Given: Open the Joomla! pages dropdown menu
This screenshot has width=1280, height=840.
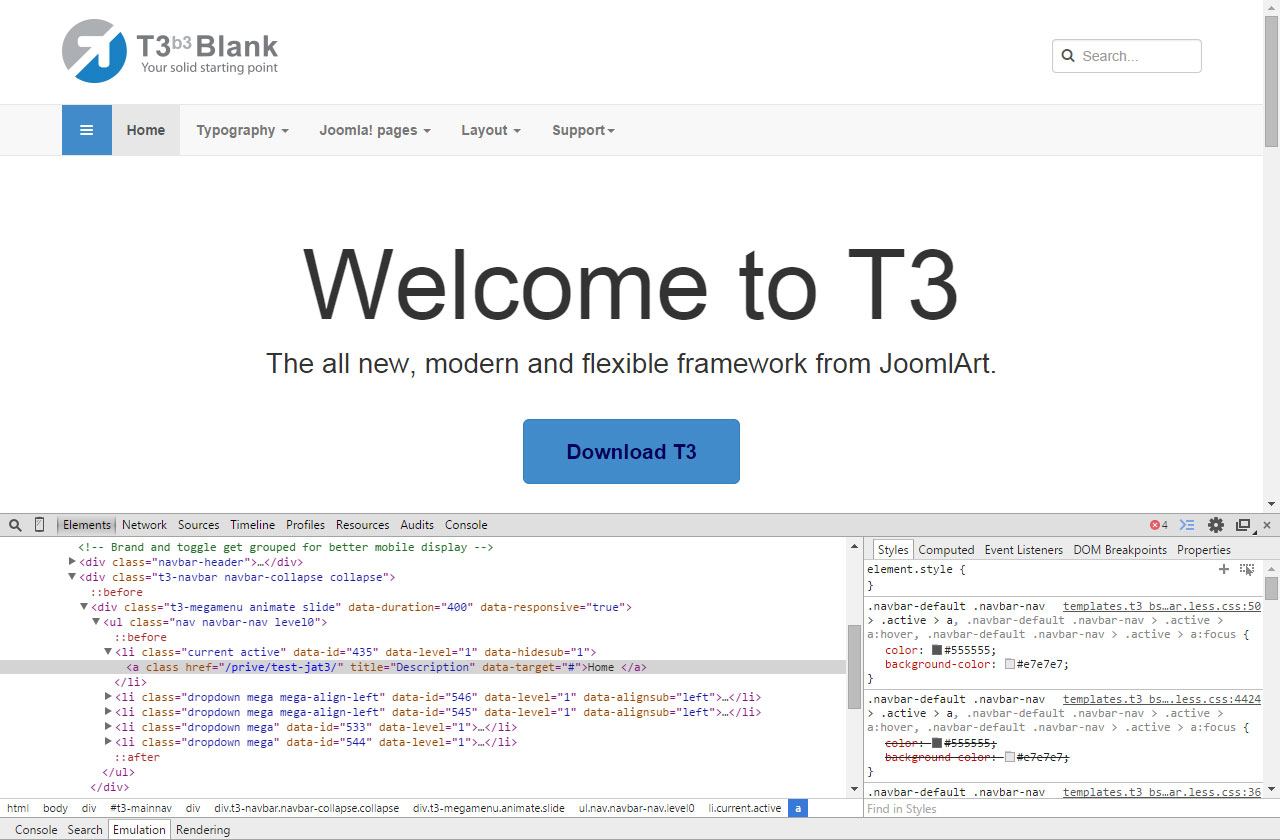Looking at the screenshot, I should pyautogui.click(x=375, y=130).
